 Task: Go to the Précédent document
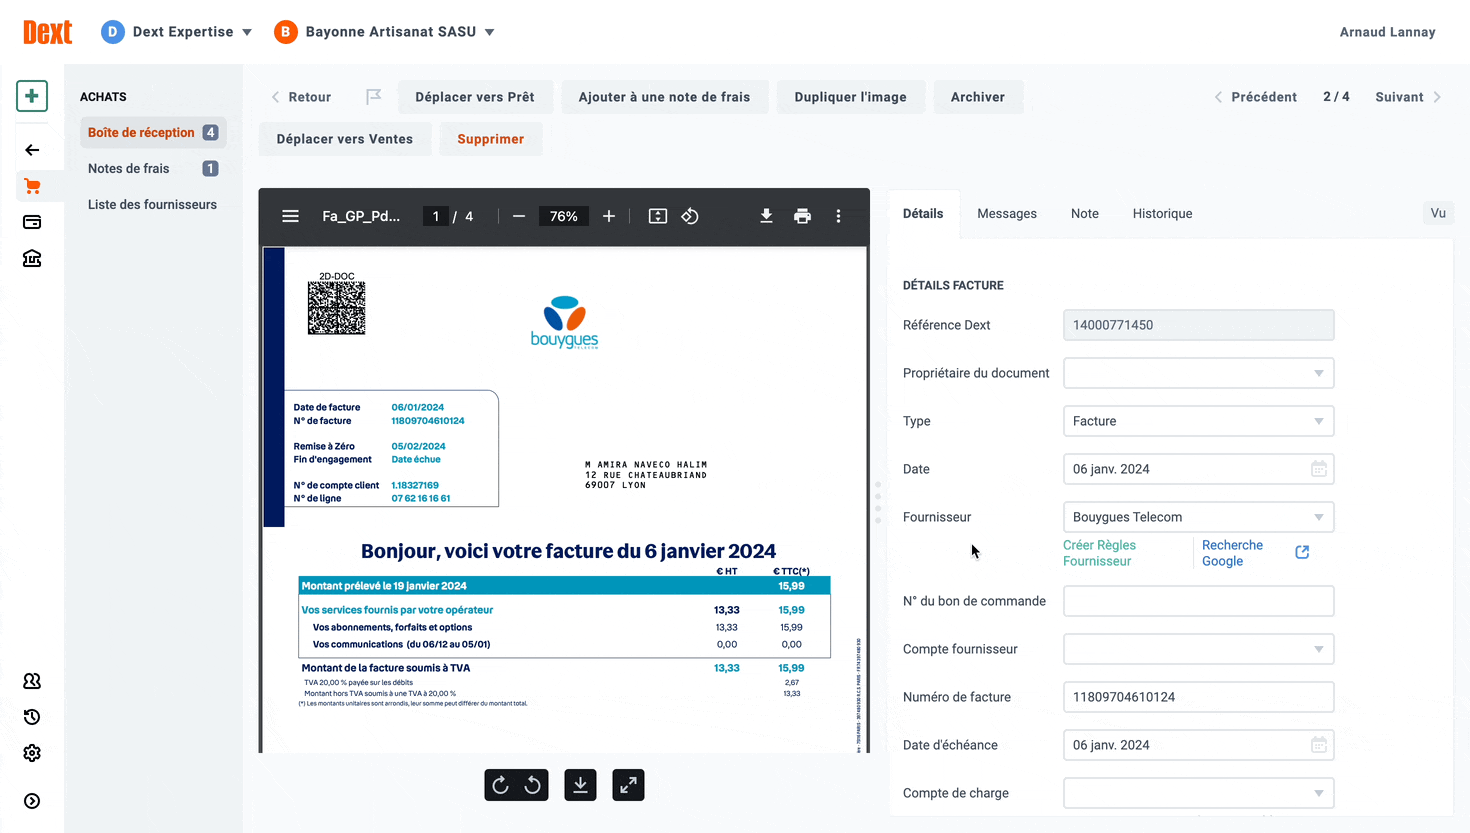1255,97
